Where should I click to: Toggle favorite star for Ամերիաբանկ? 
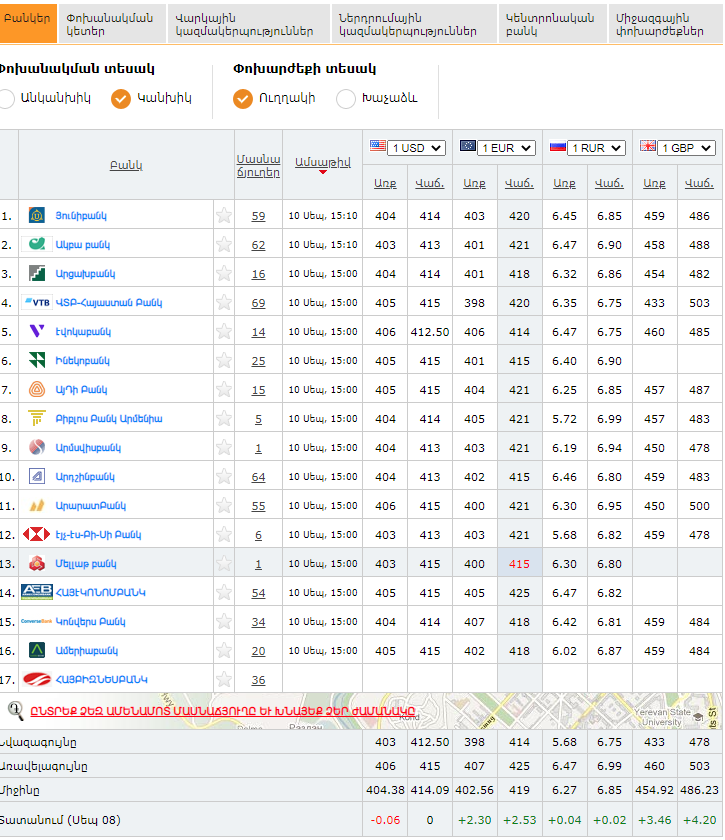click(224, 650)
